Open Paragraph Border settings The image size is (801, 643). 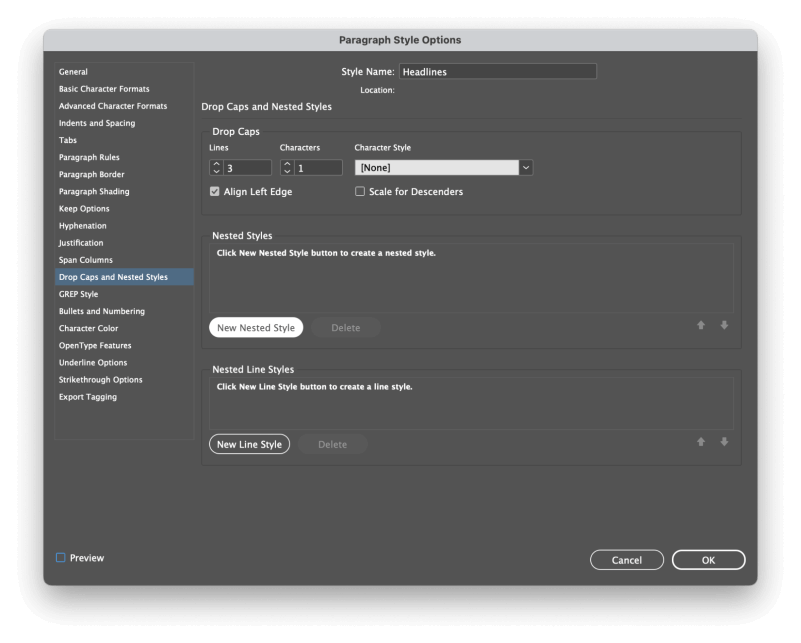[x=124, y=174]
